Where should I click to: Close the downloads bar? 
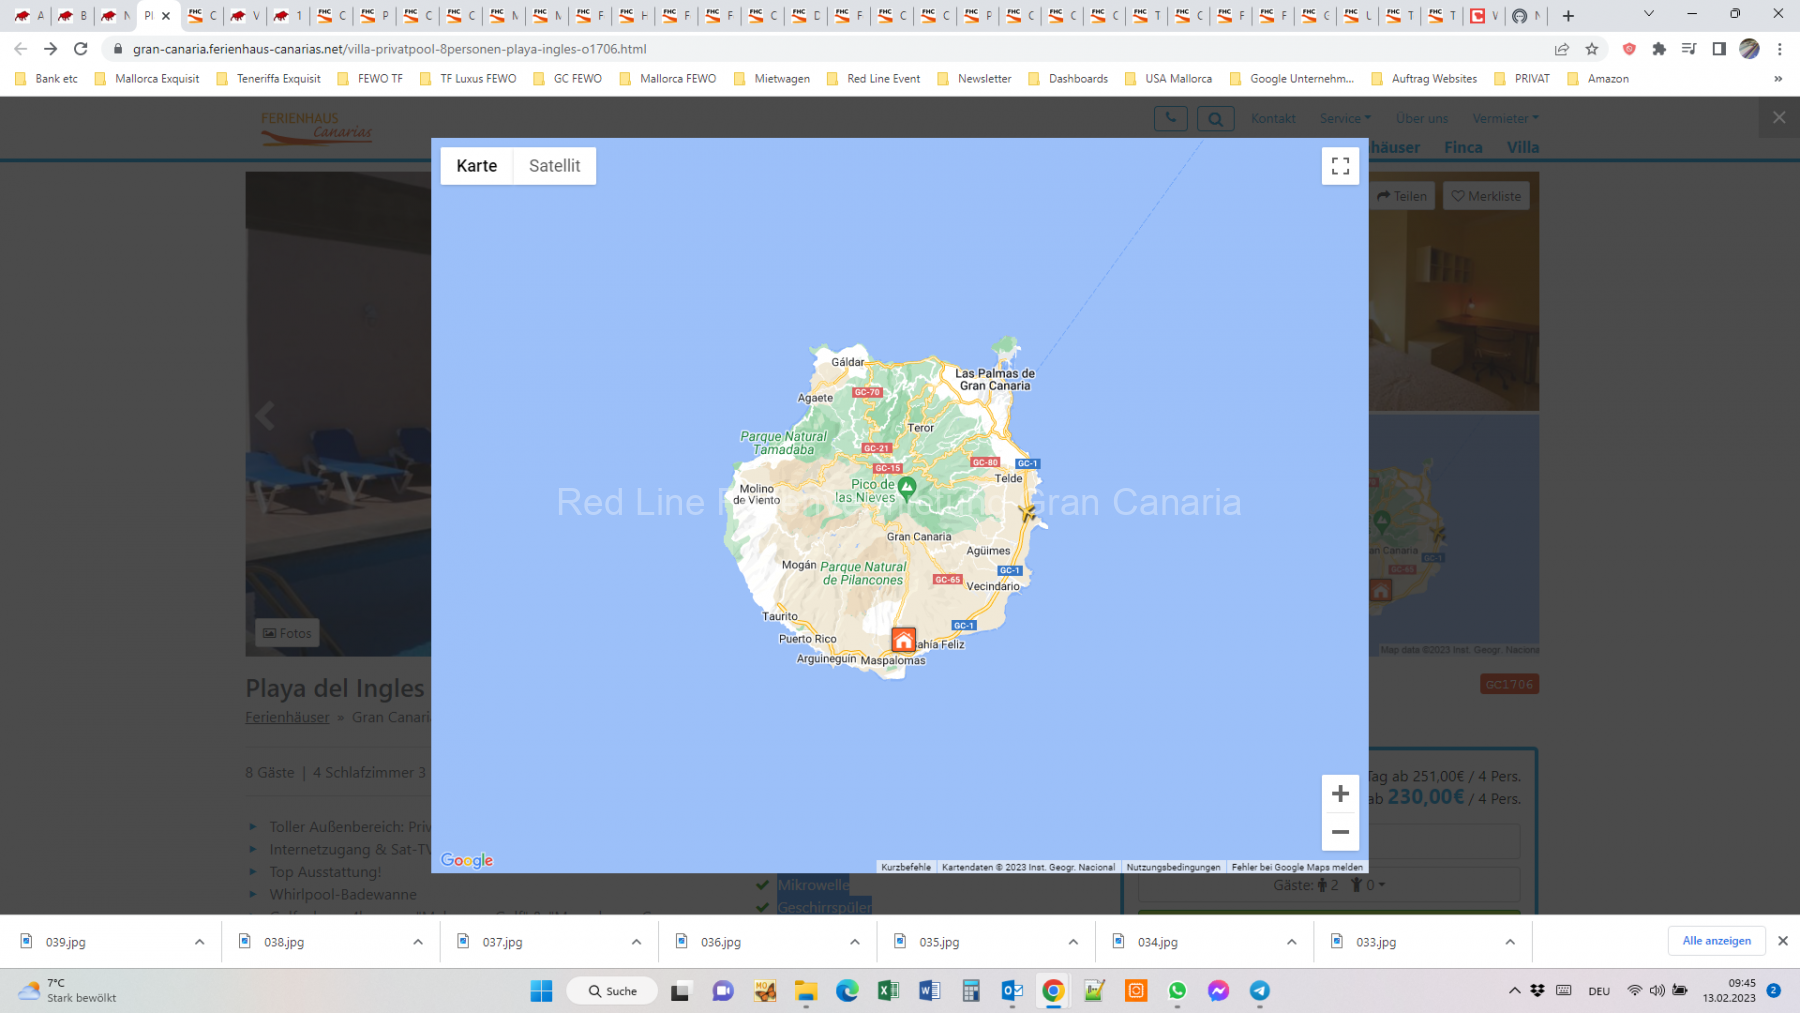point(1783,941)
